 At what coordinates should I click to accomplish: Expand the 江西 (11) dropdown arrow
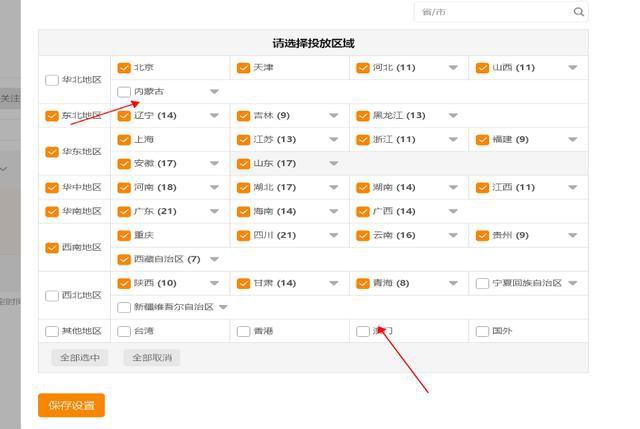573,188
